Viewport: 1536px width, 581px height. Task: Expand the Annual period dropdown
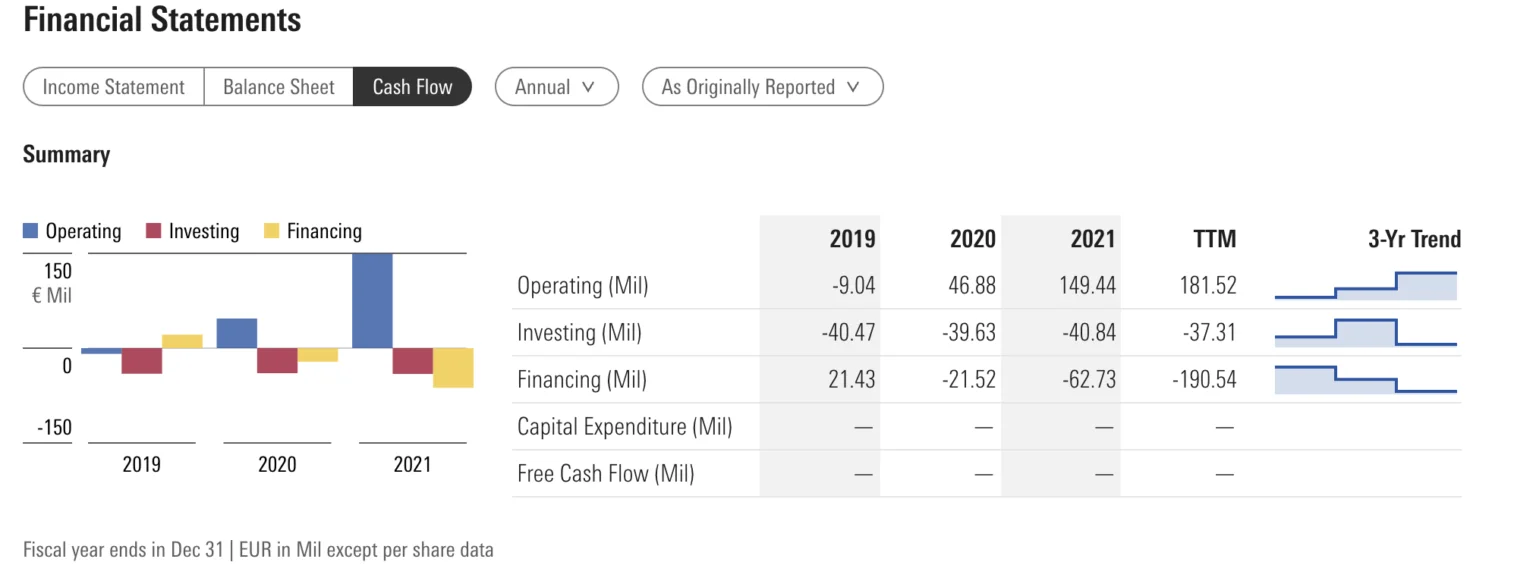tap(556, 87)
